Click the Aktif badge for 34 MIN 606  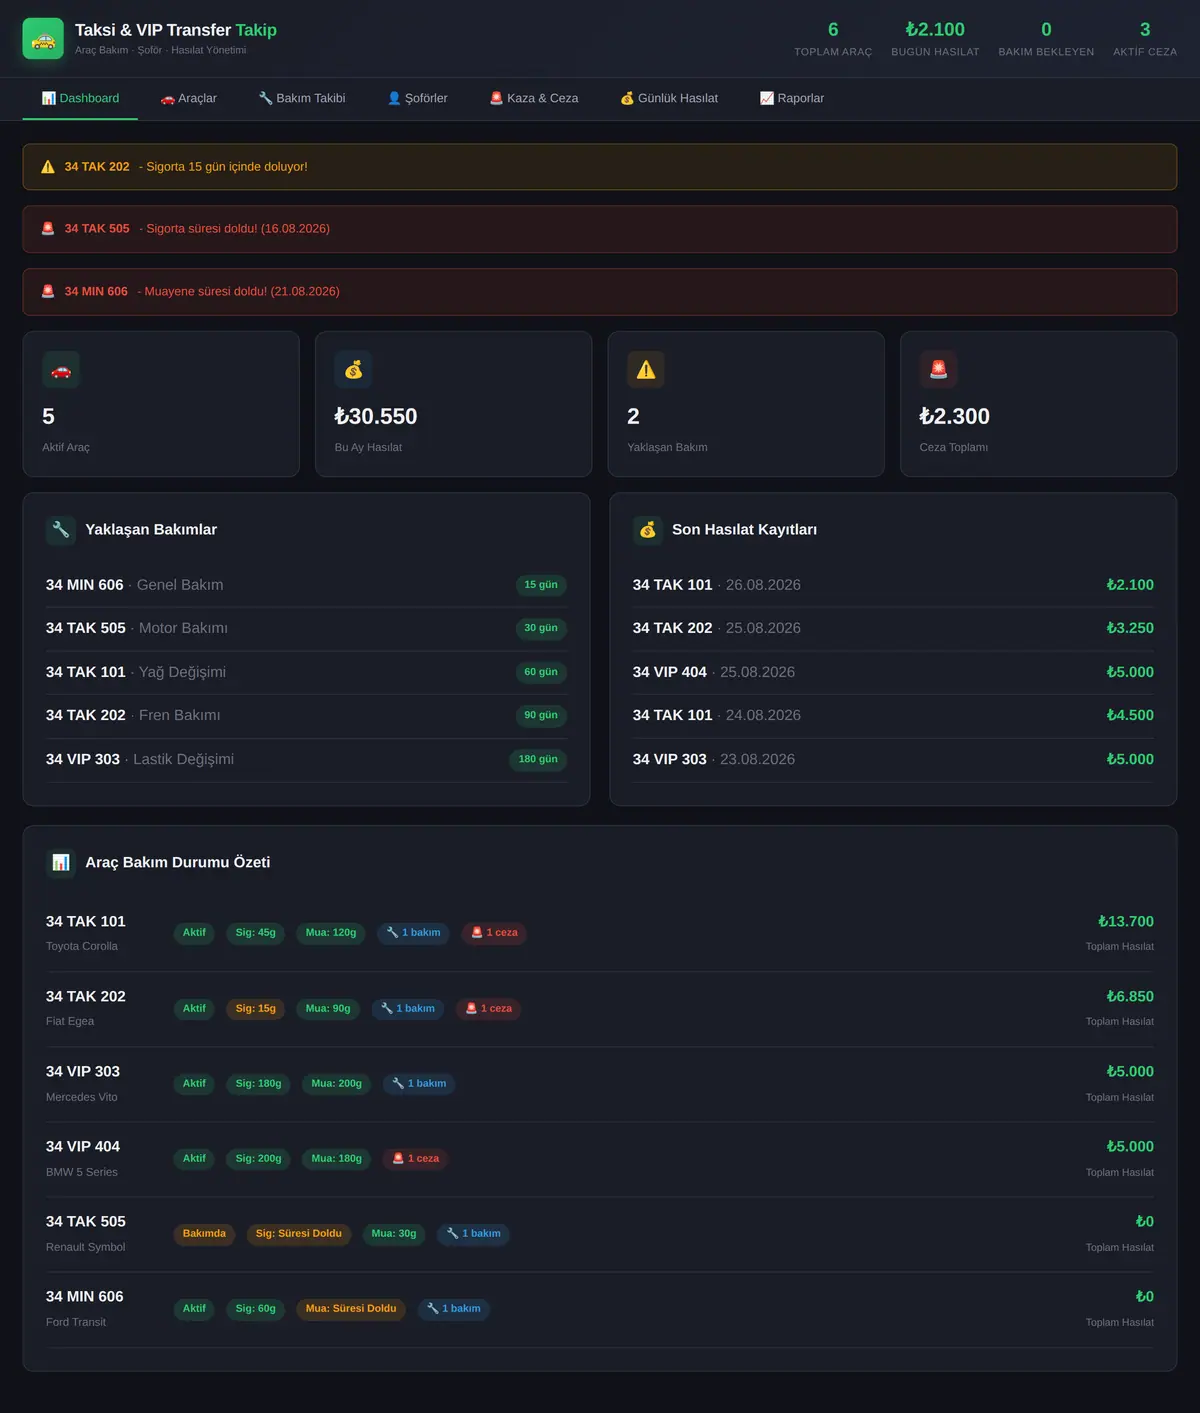(x=194, y=1309)
